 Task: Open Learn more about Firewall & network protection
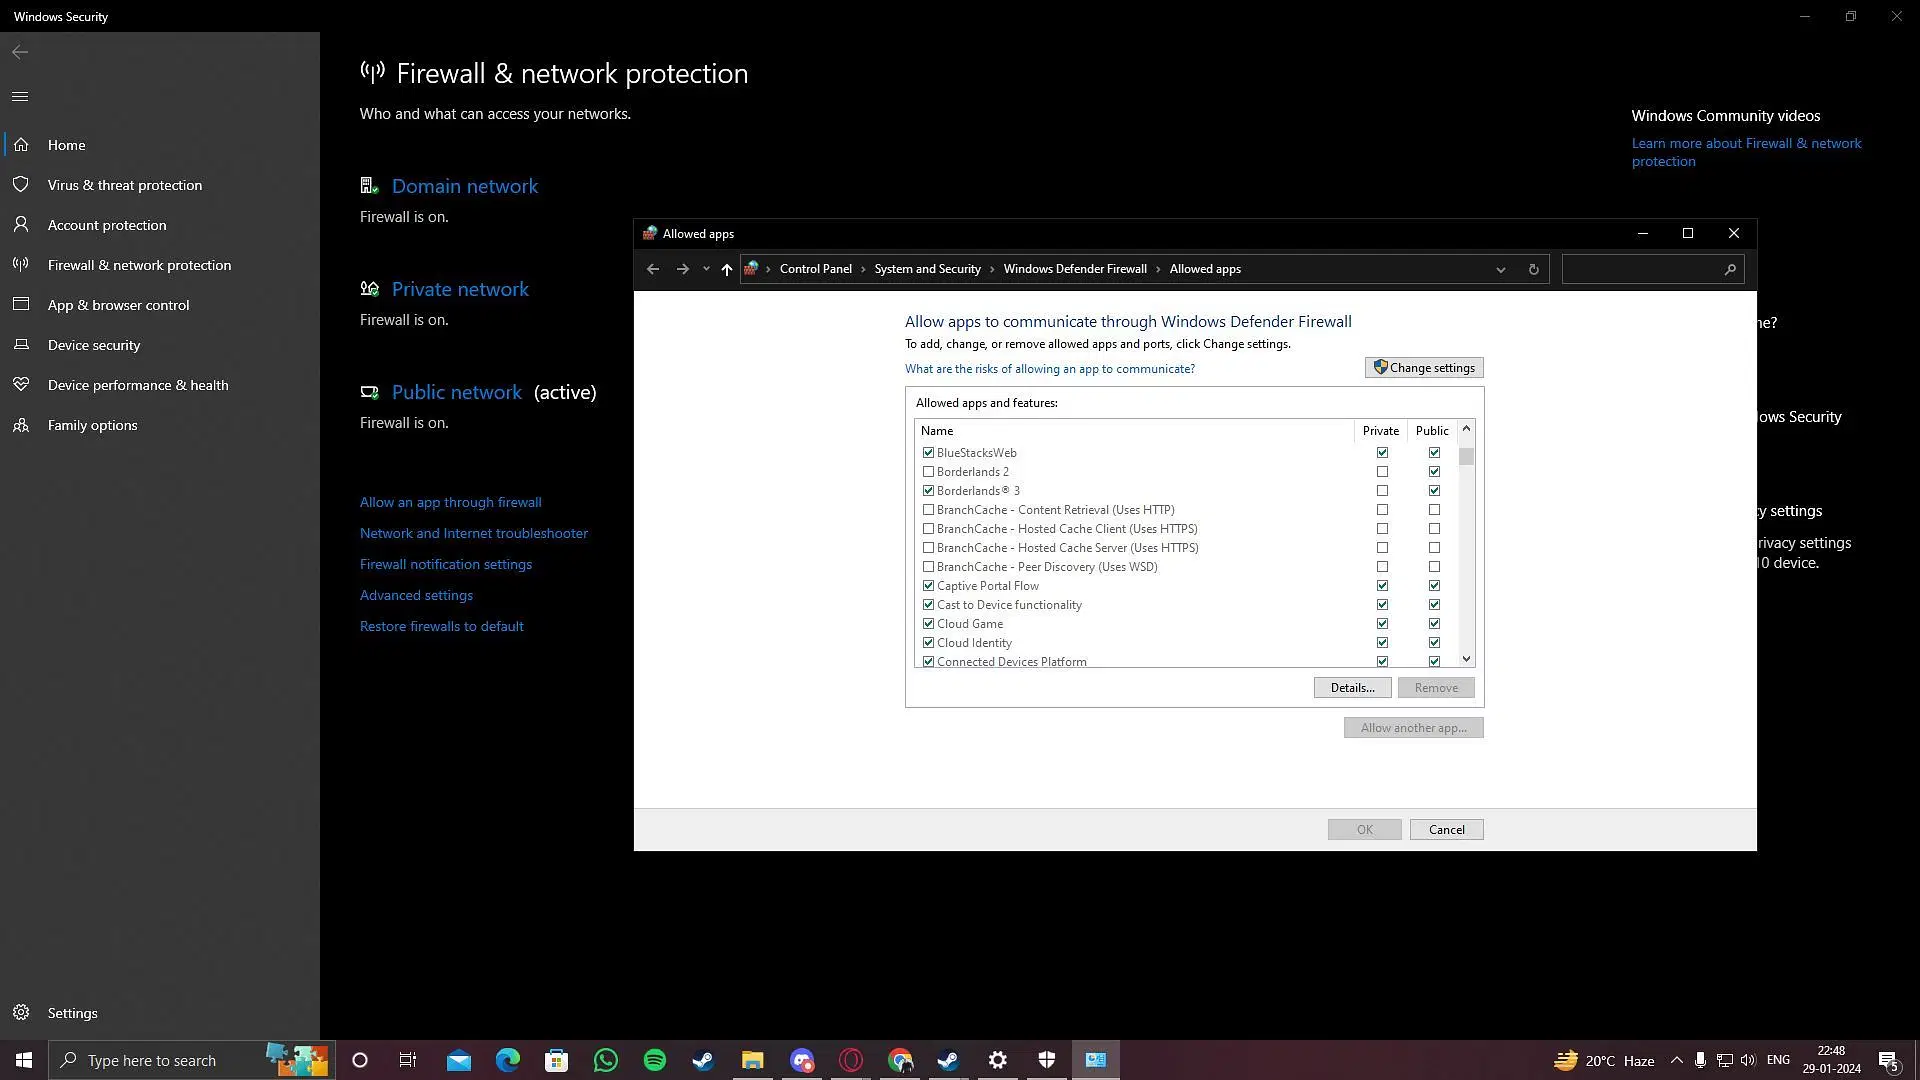(1746, 152)
